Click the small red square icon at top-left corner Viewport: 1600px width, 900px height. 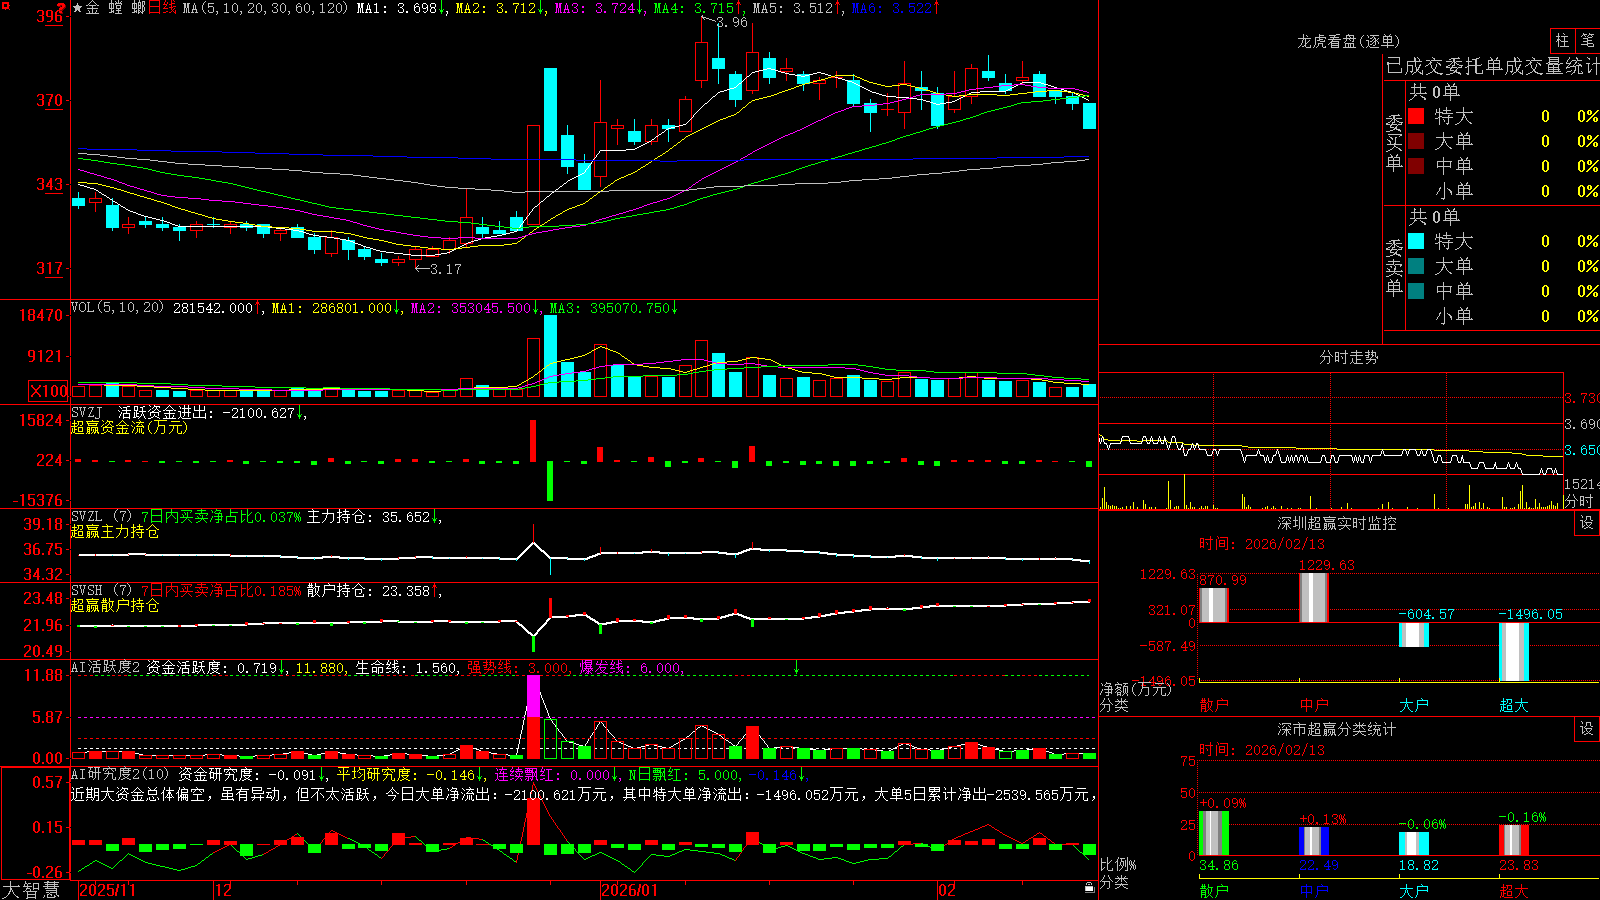coord(4,5)
